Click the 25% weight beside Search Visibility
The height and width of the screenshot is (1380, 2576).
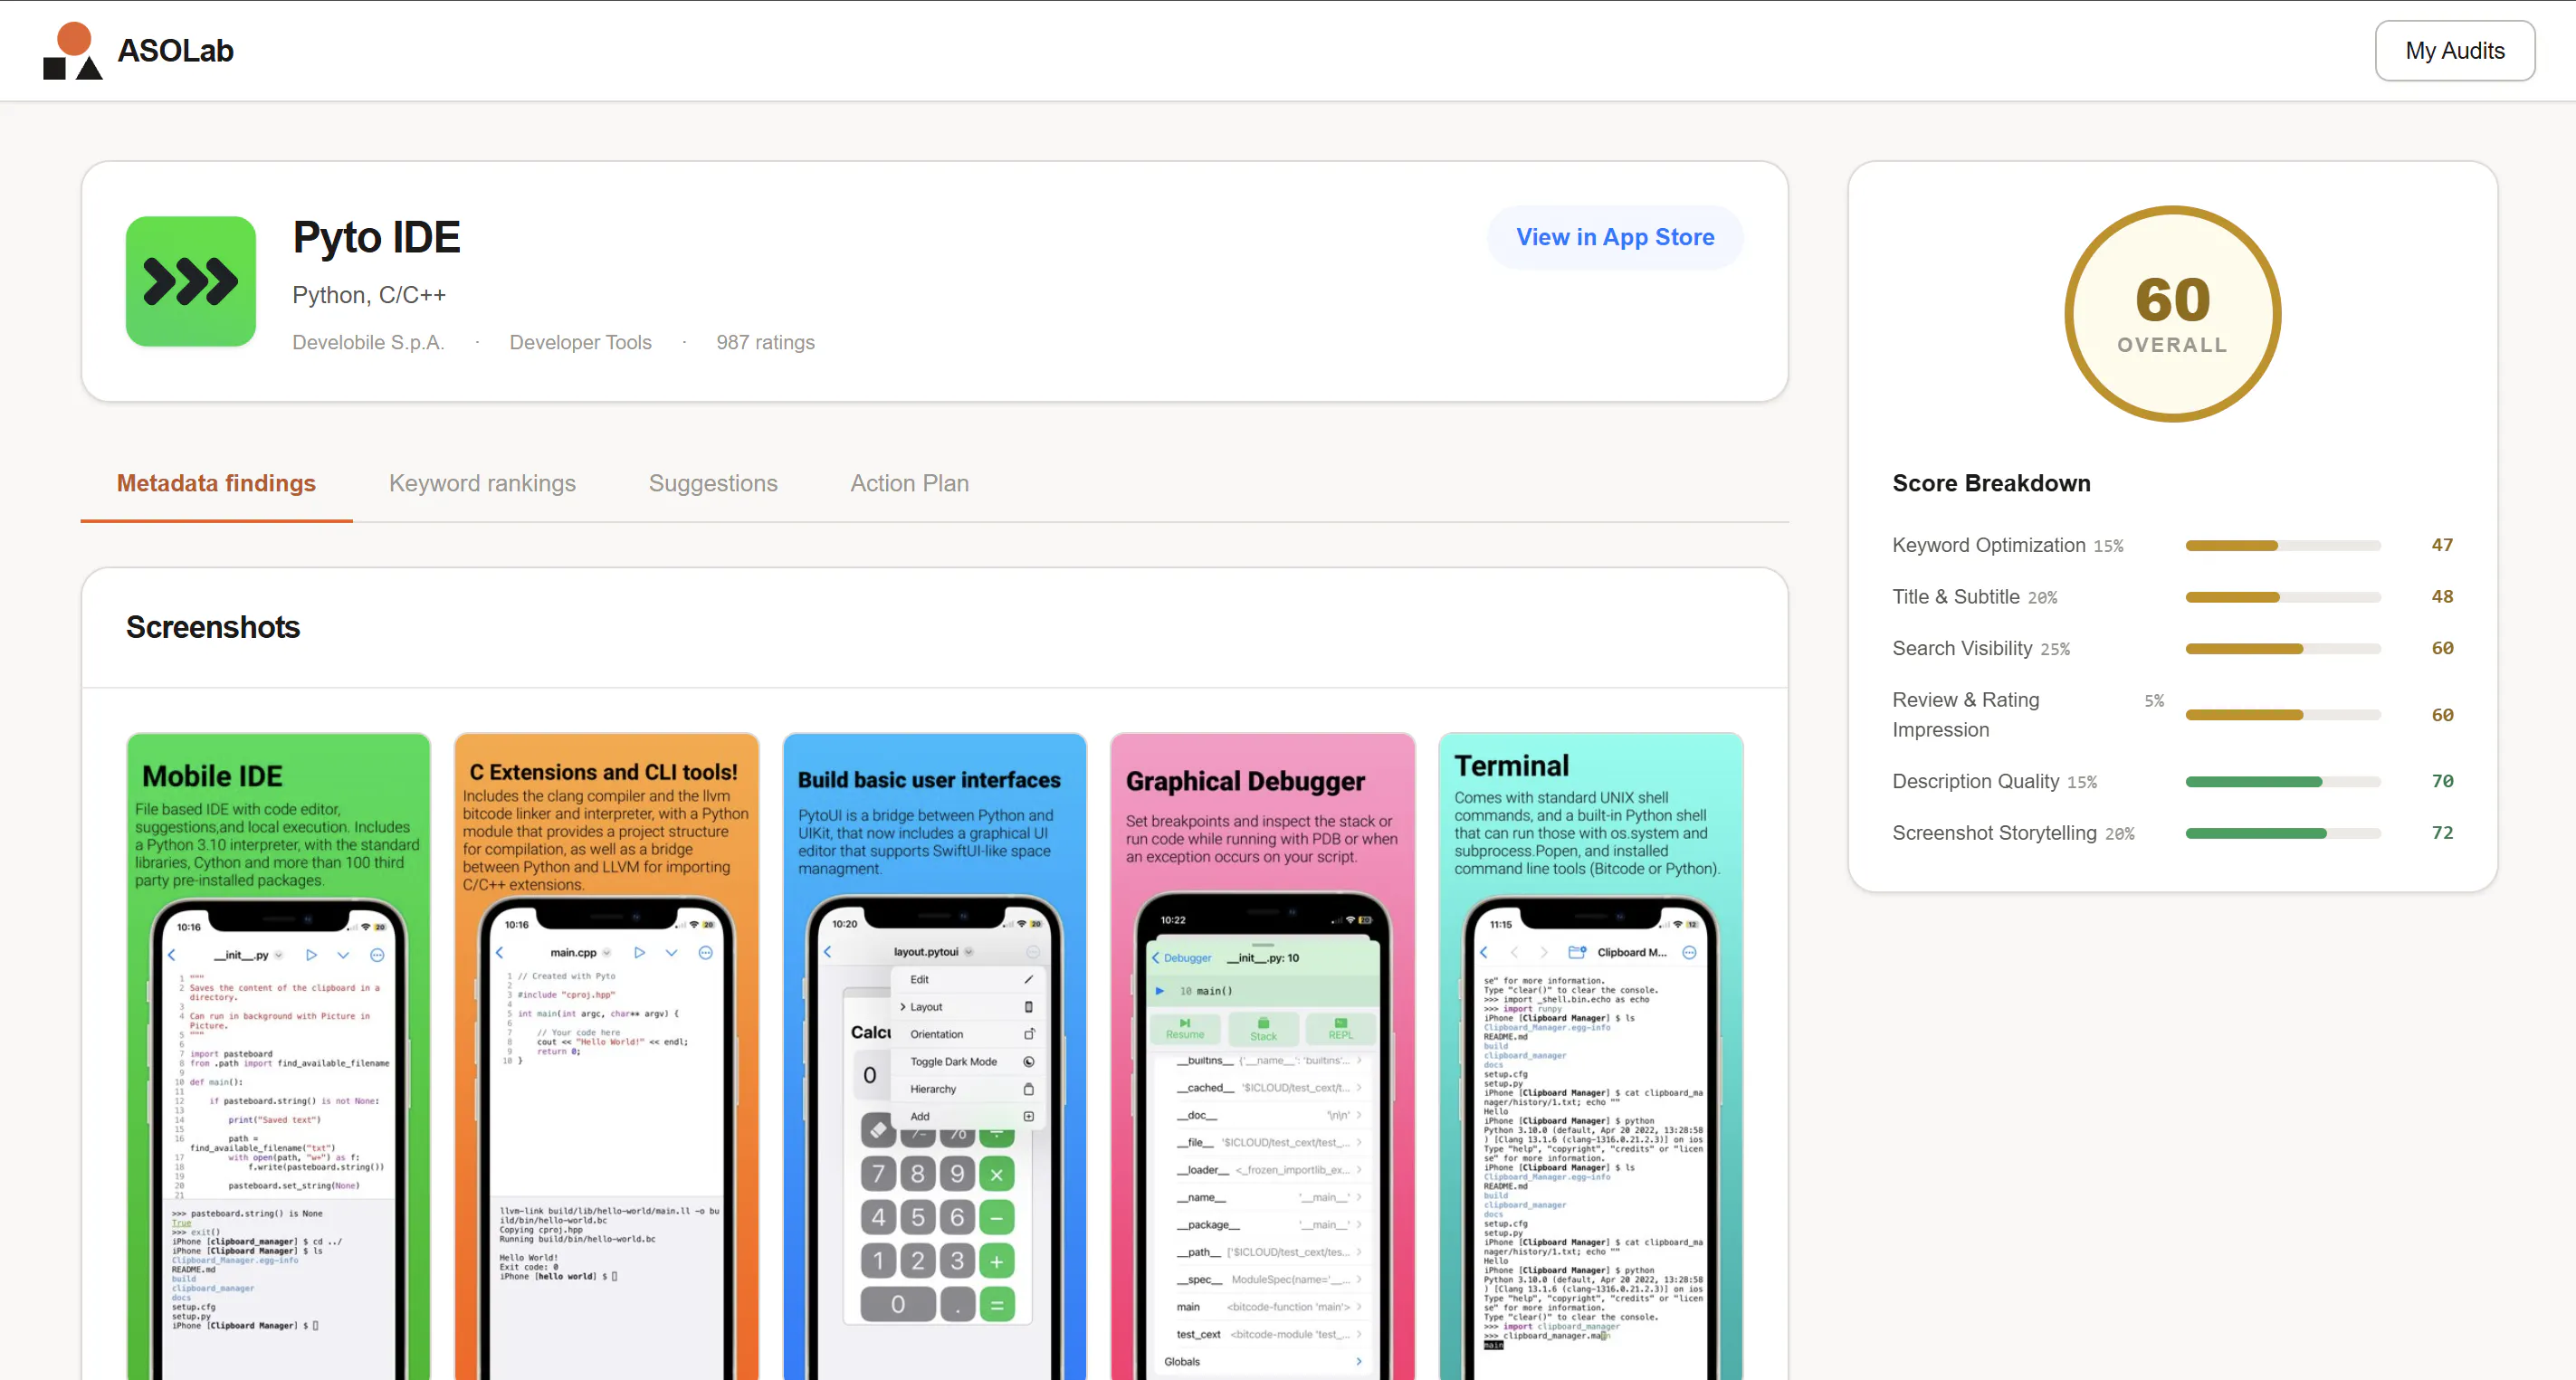2055,650
